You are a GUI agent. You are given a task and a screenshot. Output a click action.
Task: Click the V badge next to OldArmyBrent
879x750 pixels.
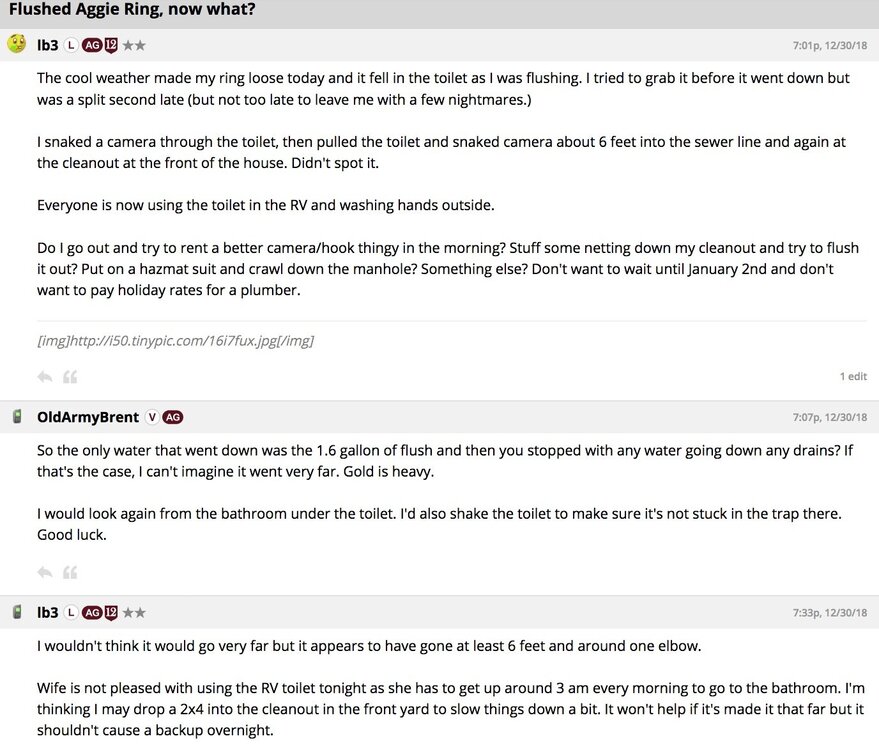click(152, 417)
